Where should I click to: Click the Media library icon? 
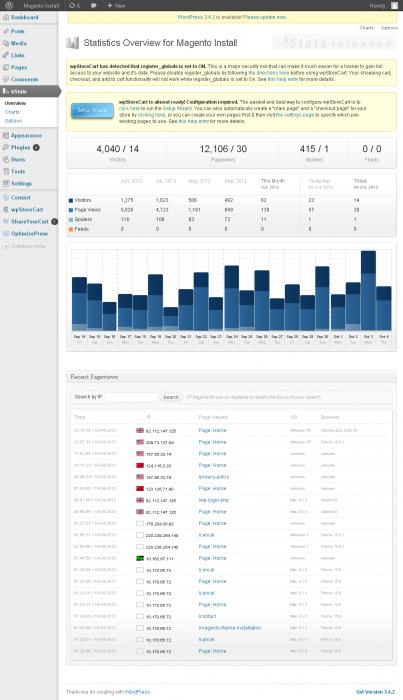coord(6,43)
